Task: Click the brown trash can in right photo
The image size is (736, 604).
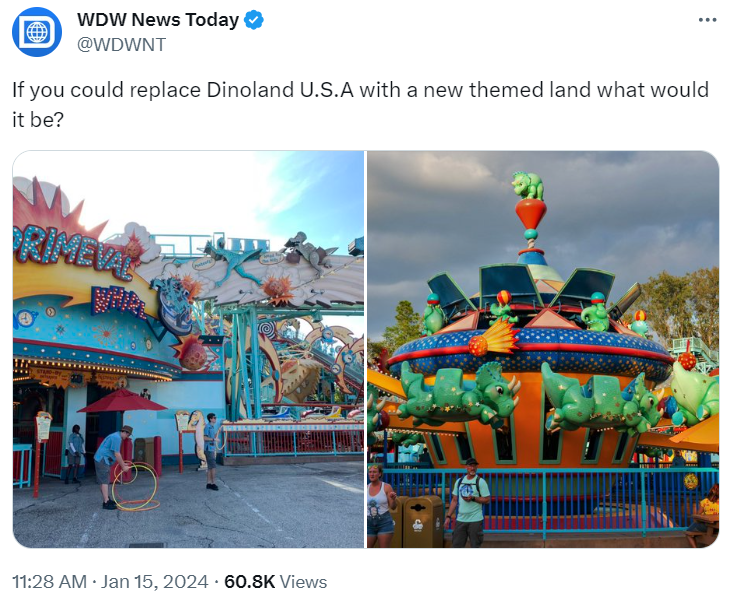Action: click(422, 521)
